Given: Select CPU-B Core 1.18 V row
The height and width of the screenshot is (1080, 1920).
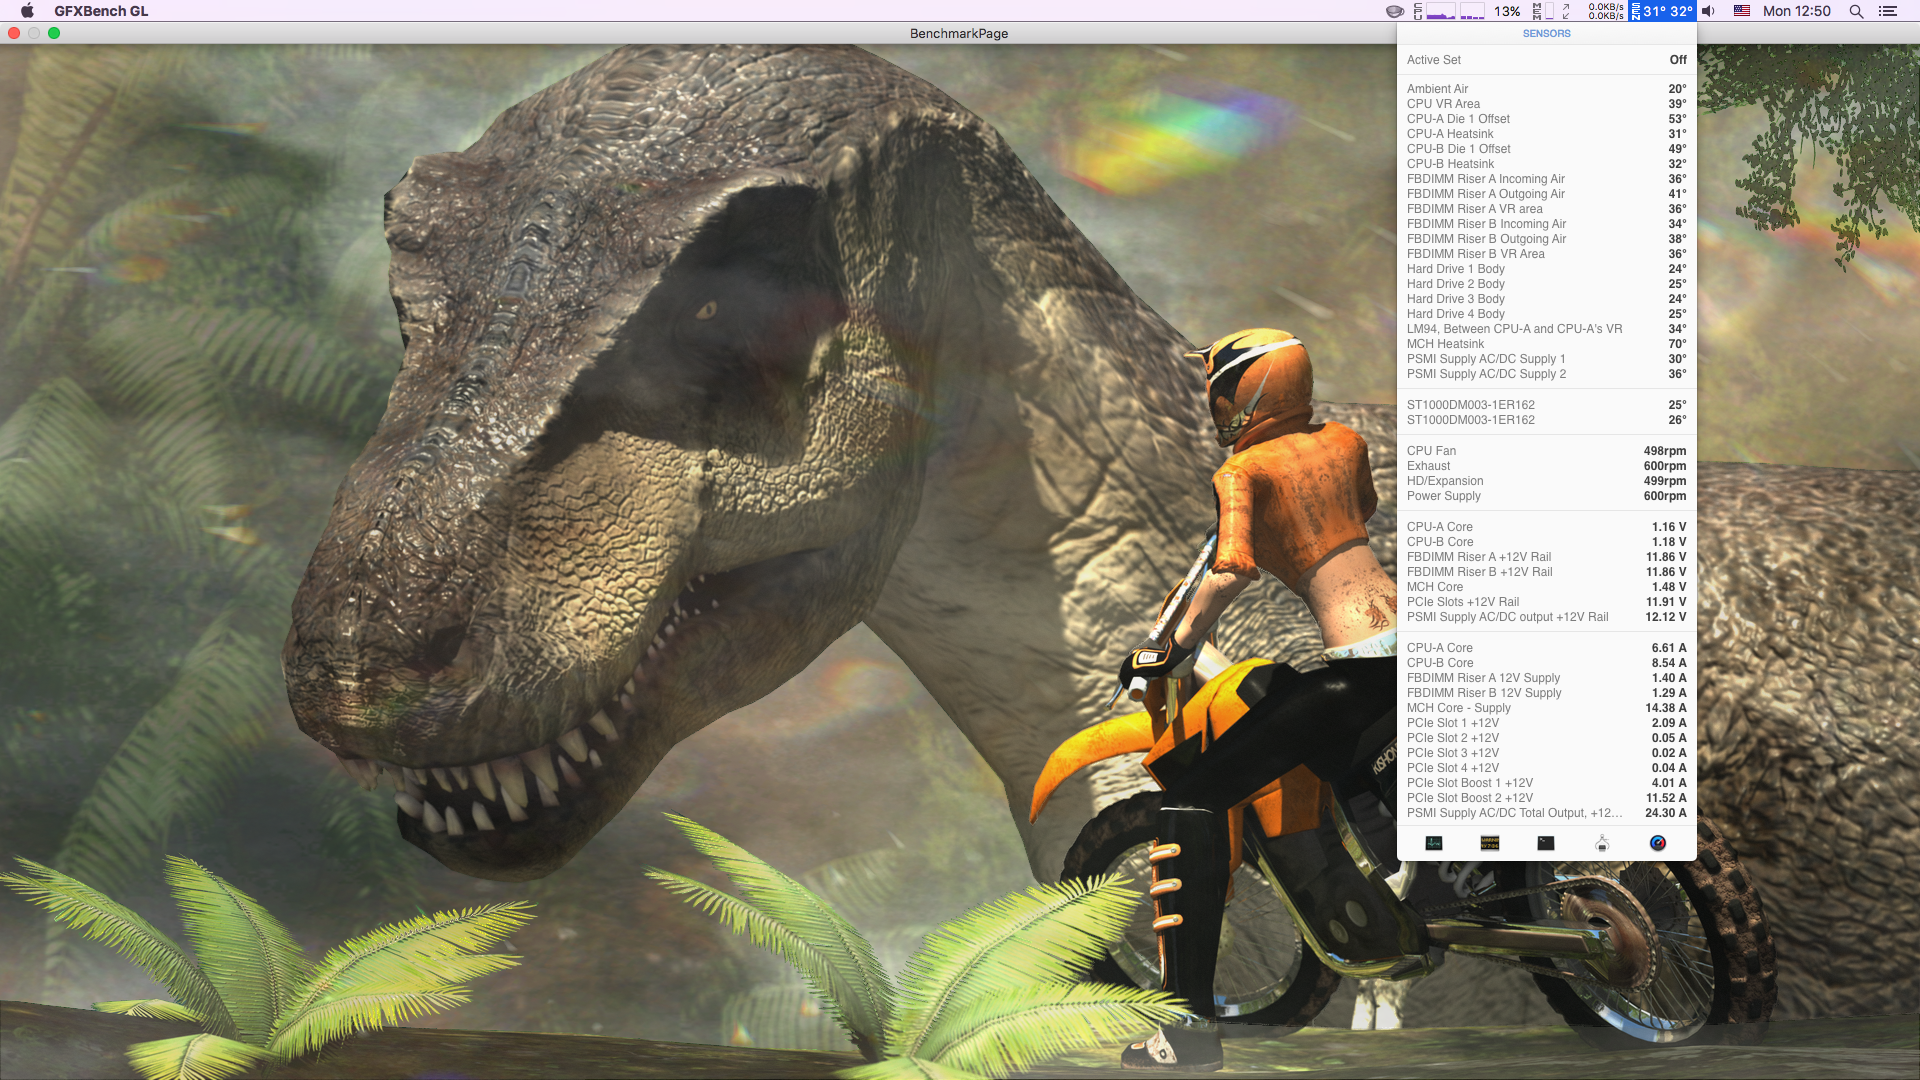Looking at the screenshot, I should tap(1546, 542).
